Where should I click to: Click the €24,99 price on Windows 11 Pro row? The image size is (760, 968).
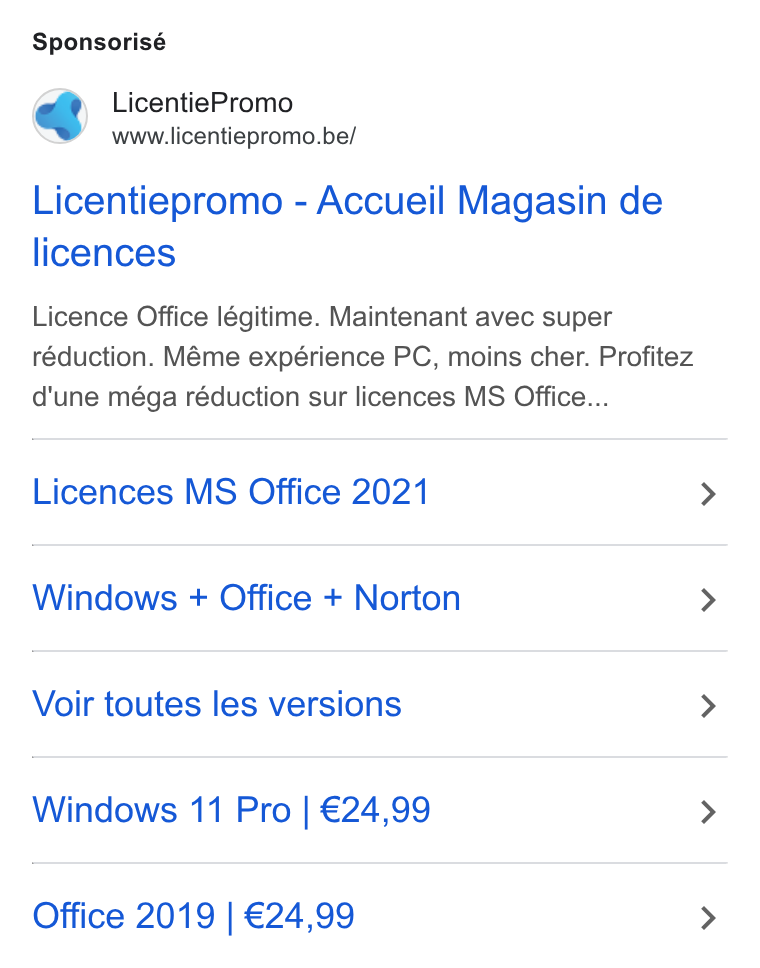[x=375, y=811]
